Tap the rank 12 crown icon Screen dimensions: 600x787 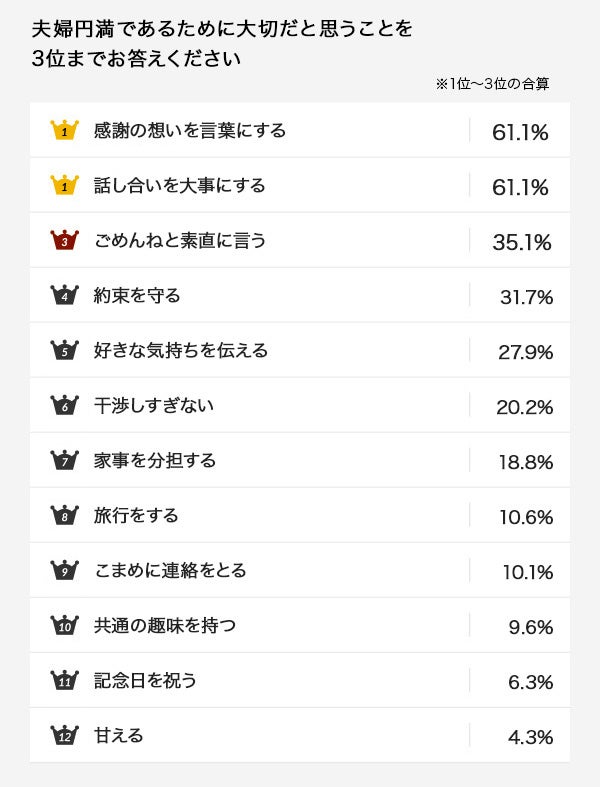click(x=64, y=735)
